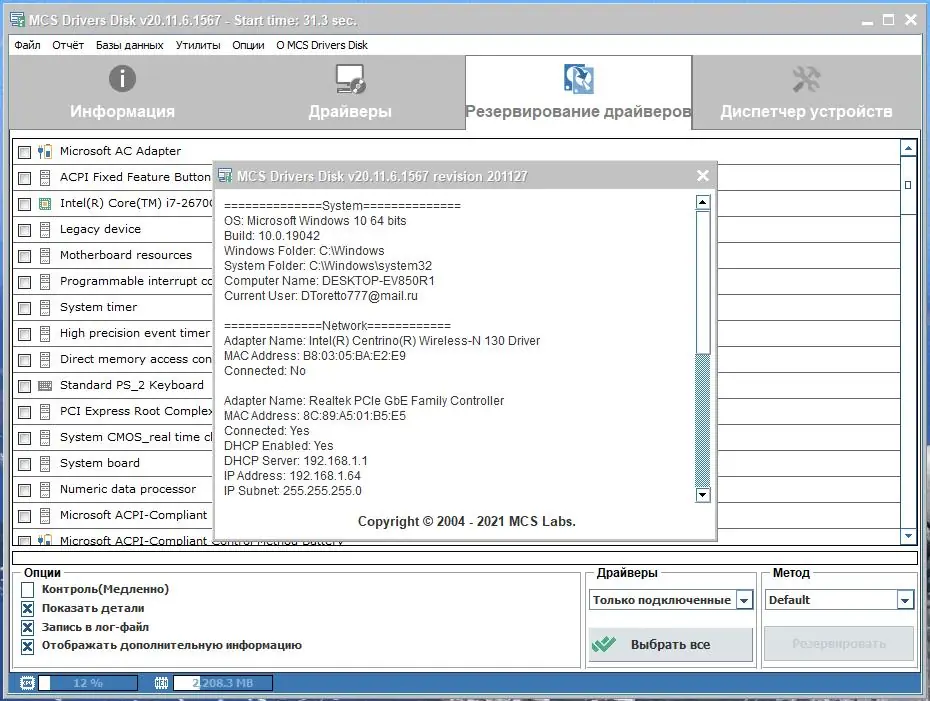Click the memory chip icon in status bar
Screen dimensions: 930x701
click(x=161, y=683)
